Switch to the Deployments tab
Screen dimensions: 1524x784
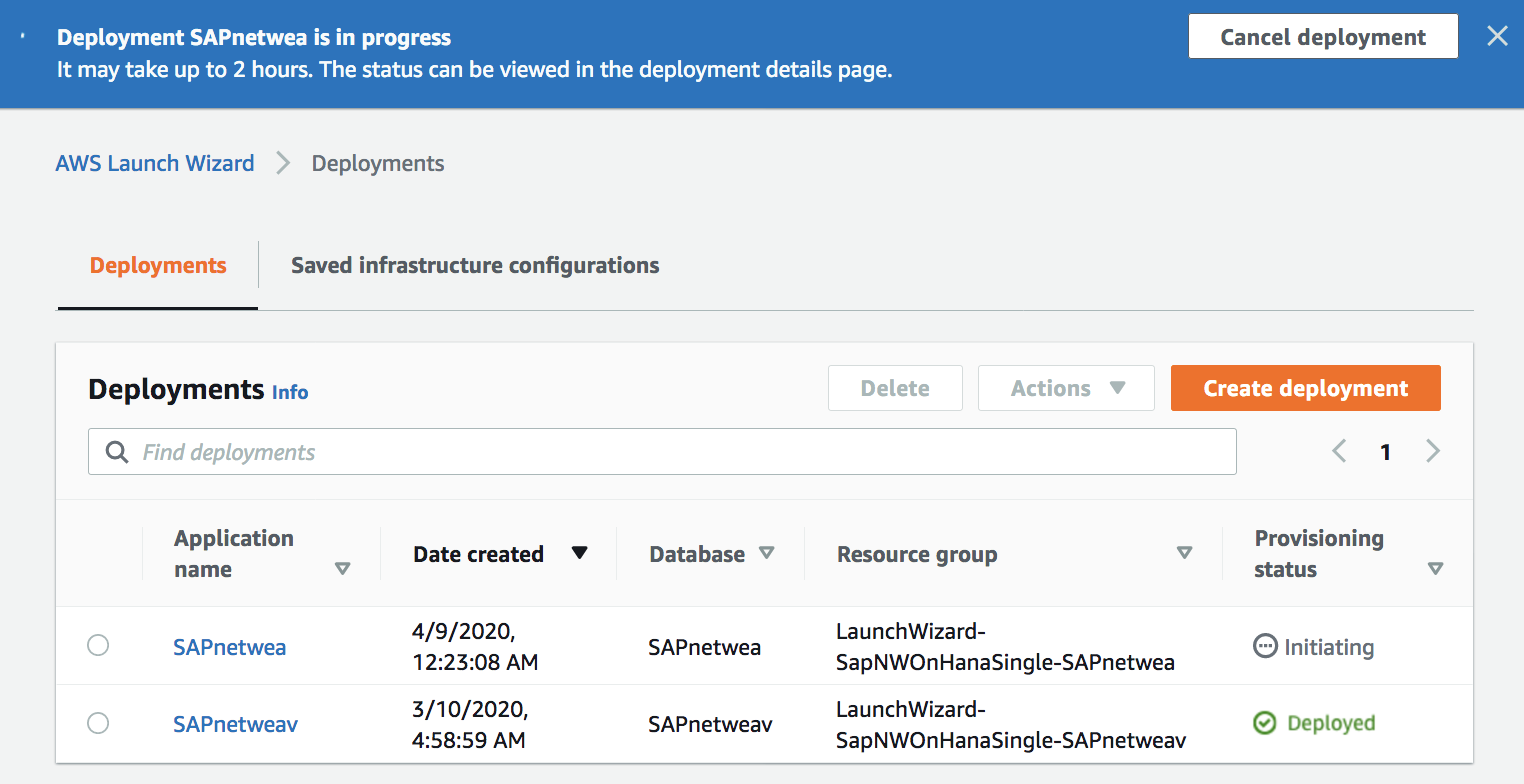click(158, 265)
